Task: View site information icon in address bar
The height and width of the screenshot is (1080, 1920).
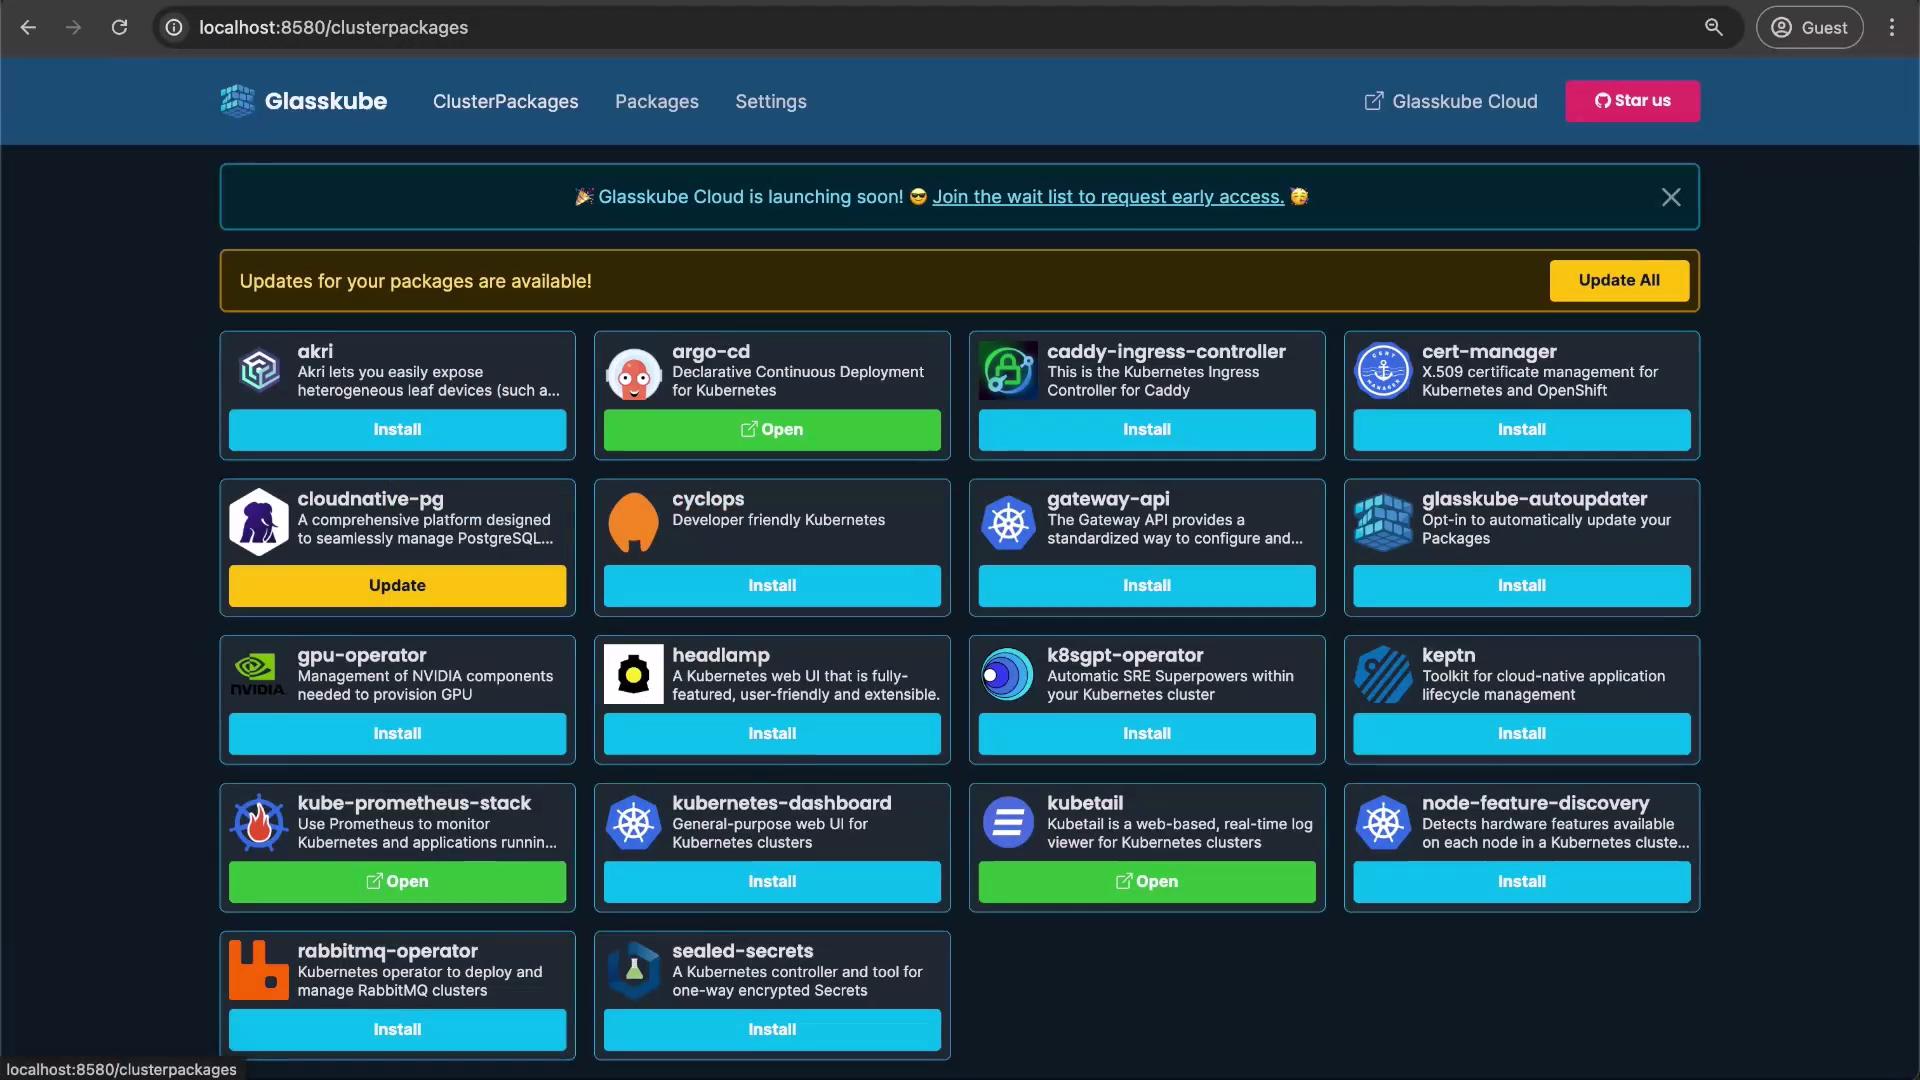Action: coord(174,27)
